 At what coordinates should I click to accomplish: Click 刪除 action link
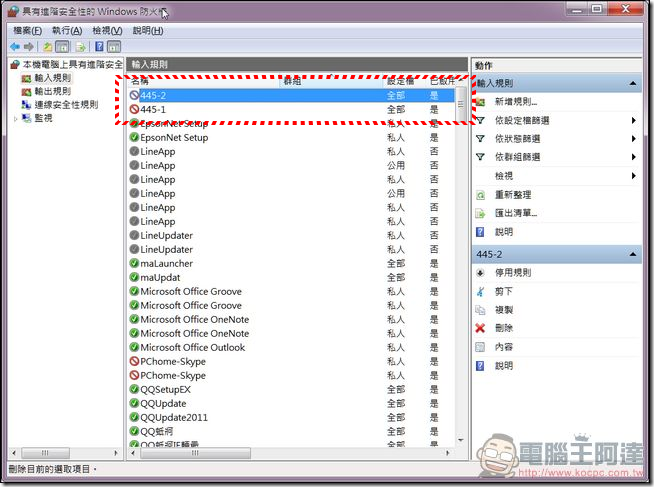504,328
